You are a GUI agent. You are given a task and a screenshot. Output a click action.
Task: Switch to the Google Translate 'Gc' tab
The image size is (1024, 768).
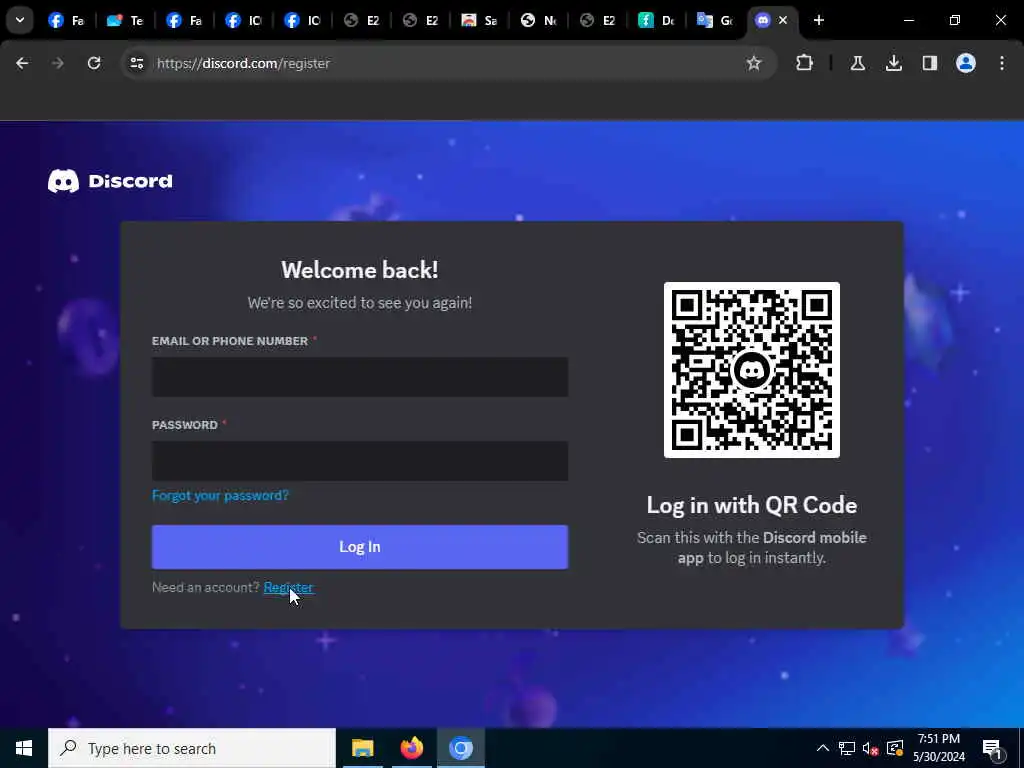tap(715, 21)
